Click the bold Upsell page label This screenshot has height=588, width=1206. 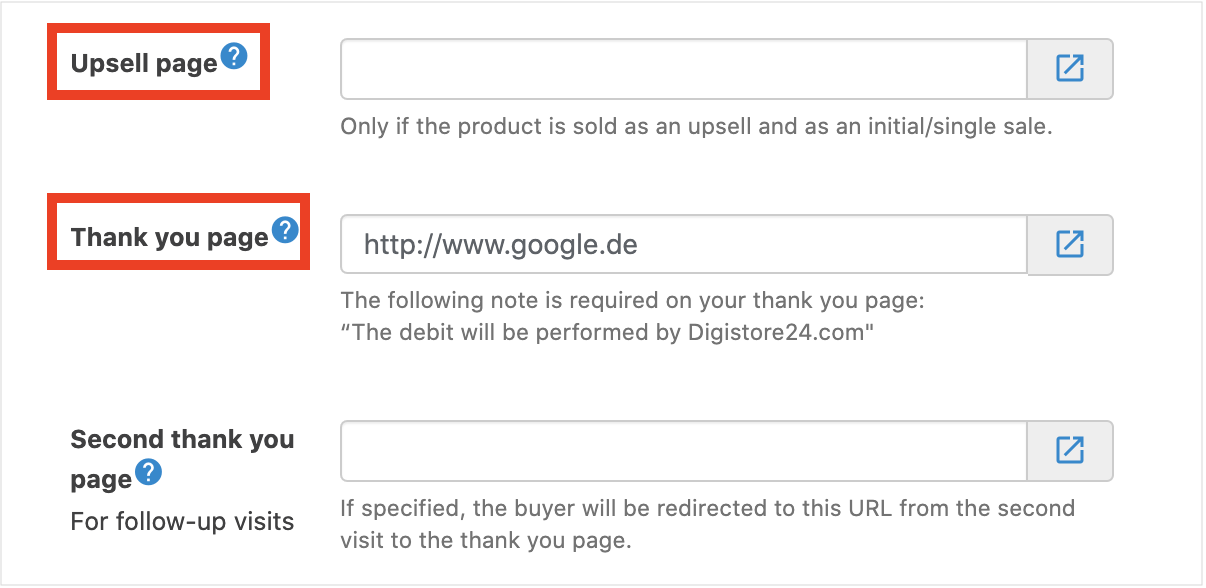tap(143, 64)
